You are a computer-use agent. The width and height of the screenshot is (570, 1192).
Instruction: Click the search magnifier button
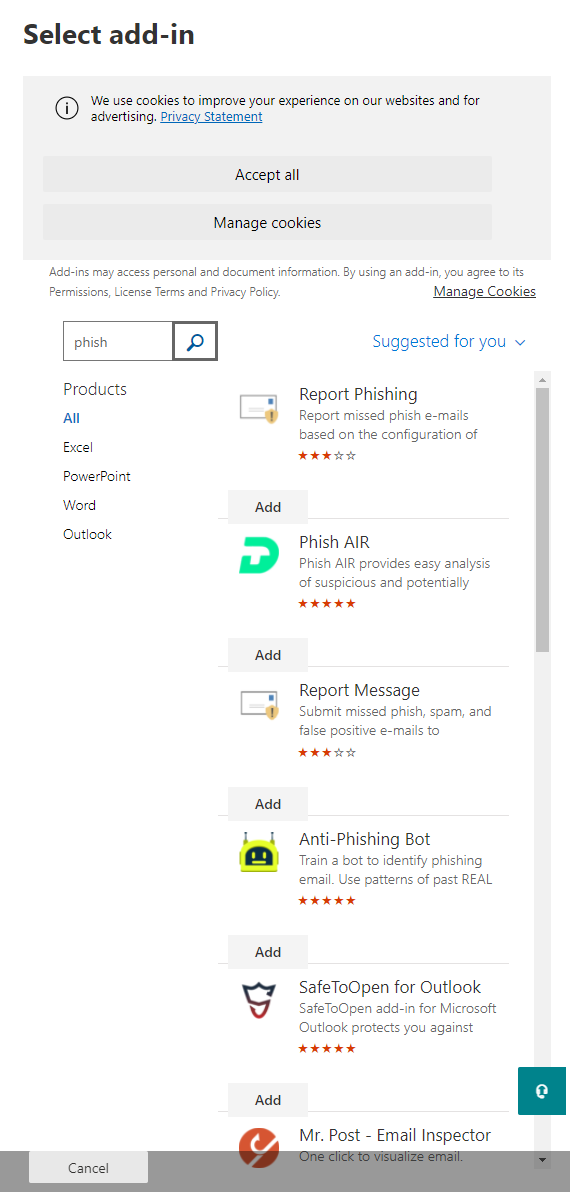pyautogui.click(x=195, y=341)
